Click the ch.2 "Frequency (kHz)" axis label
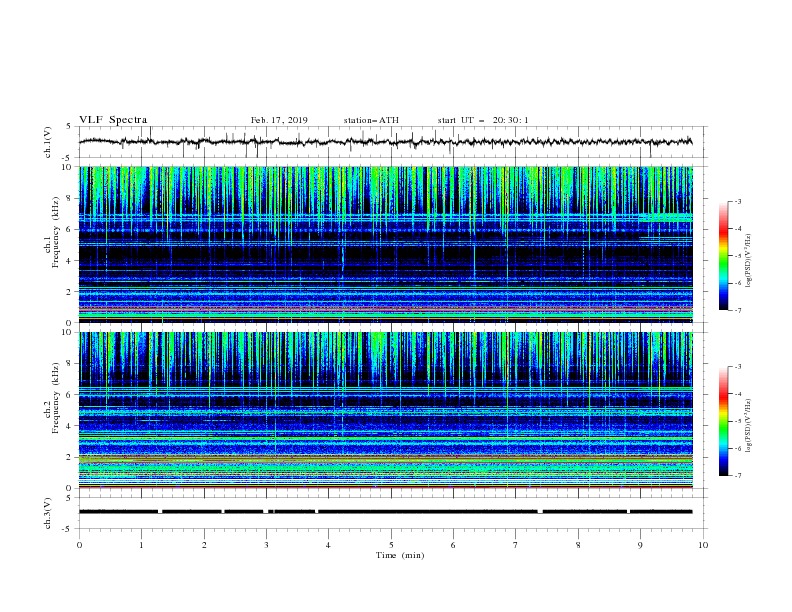 (x=56, y=397)
